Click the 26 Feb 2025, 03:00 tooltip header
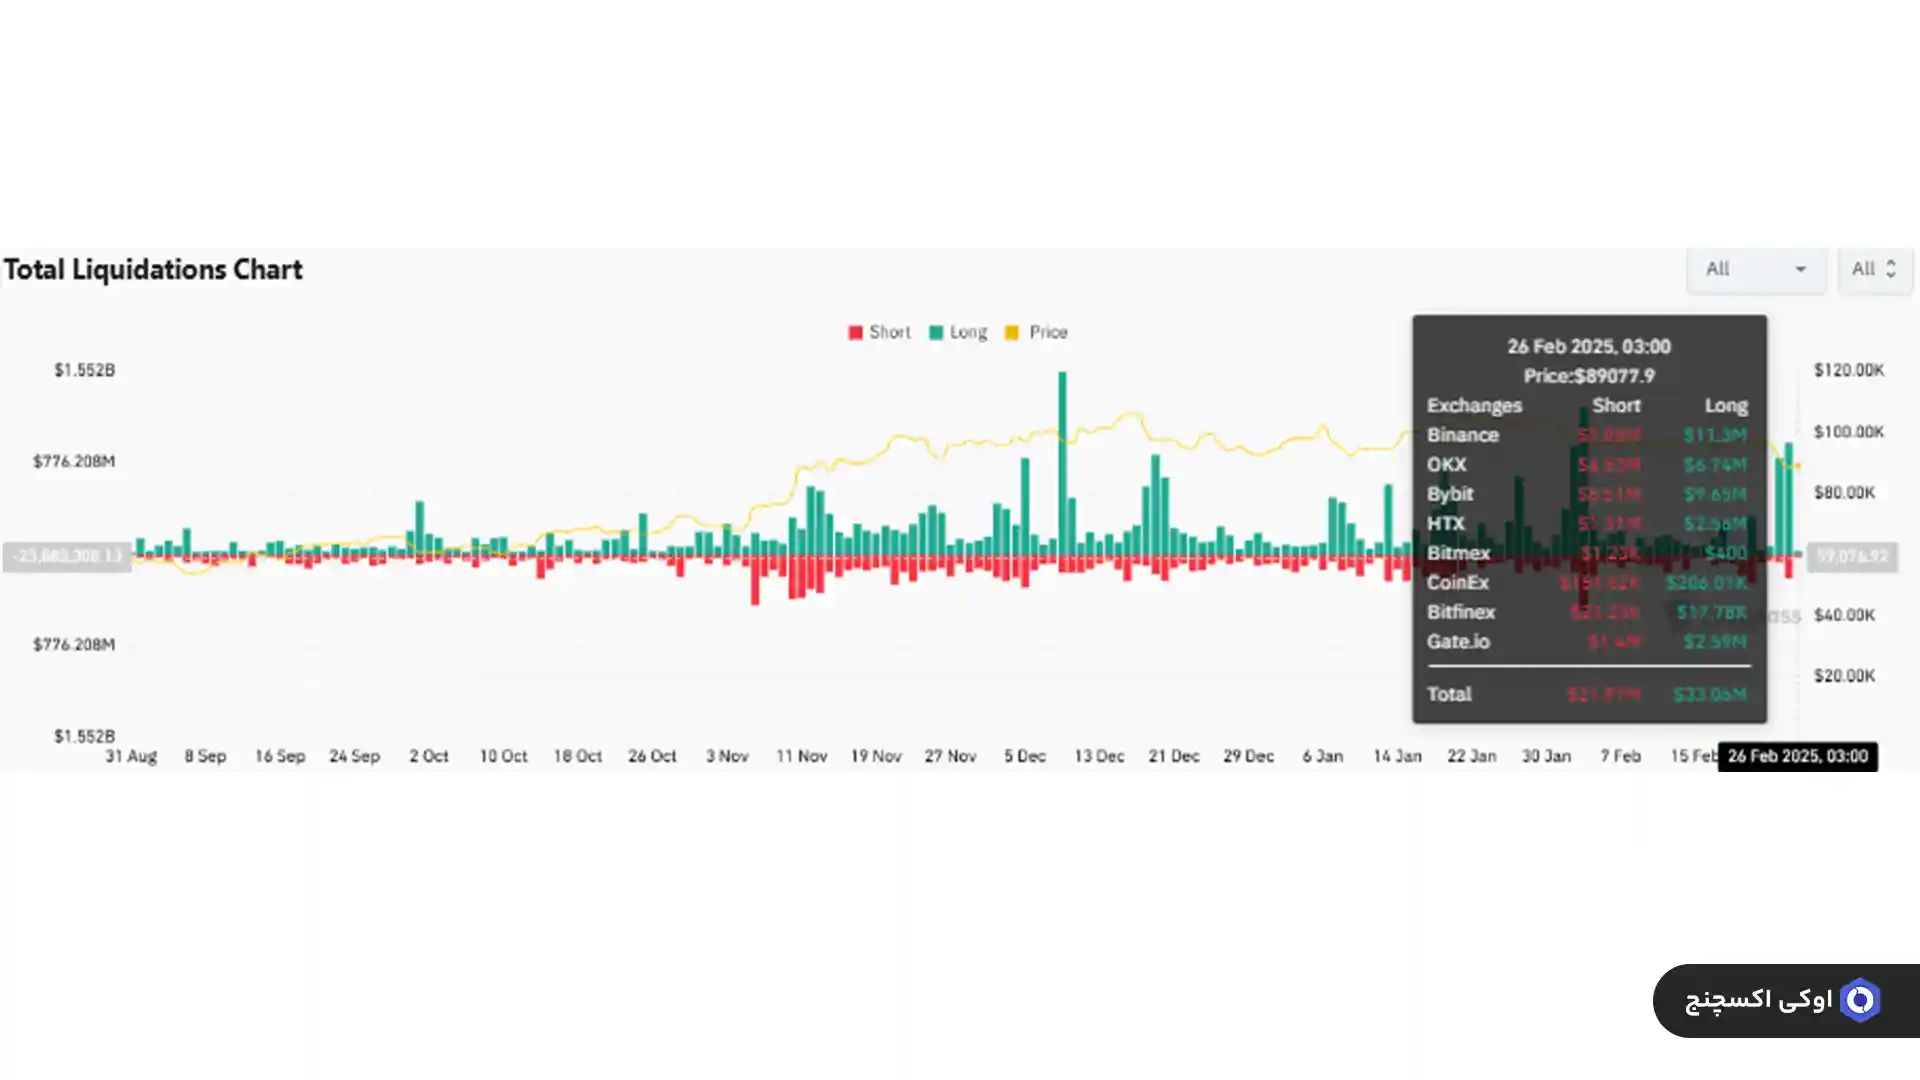1920x1080 pixels. point(1588,346)
